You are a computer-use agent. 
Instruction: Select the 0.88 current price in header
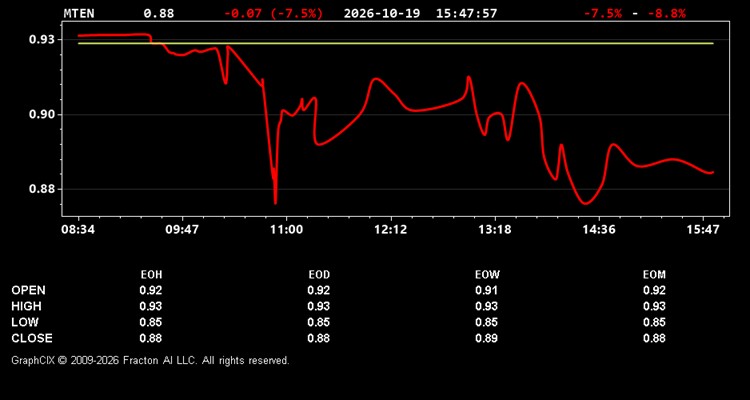(x=159, y=13)
